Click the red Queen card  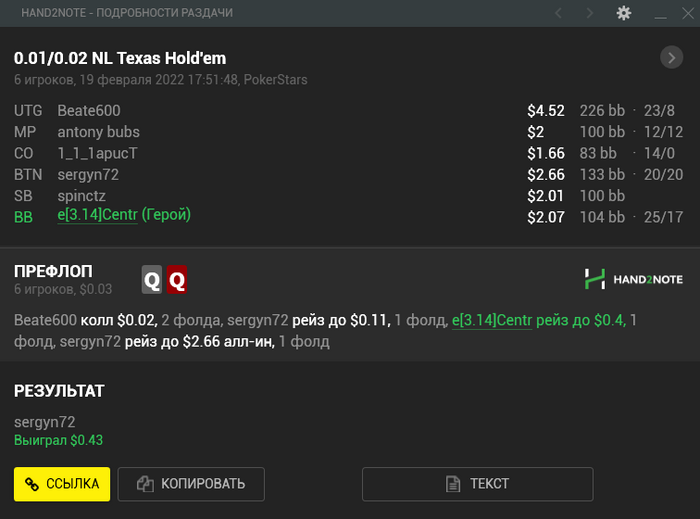177,279
